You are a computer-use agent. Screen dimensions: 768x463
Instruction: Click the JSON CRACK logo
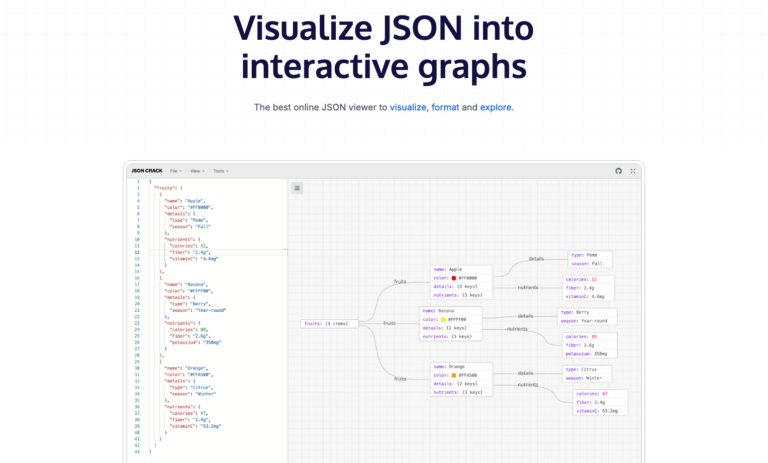pyautogui.click(x=147, y=171)
